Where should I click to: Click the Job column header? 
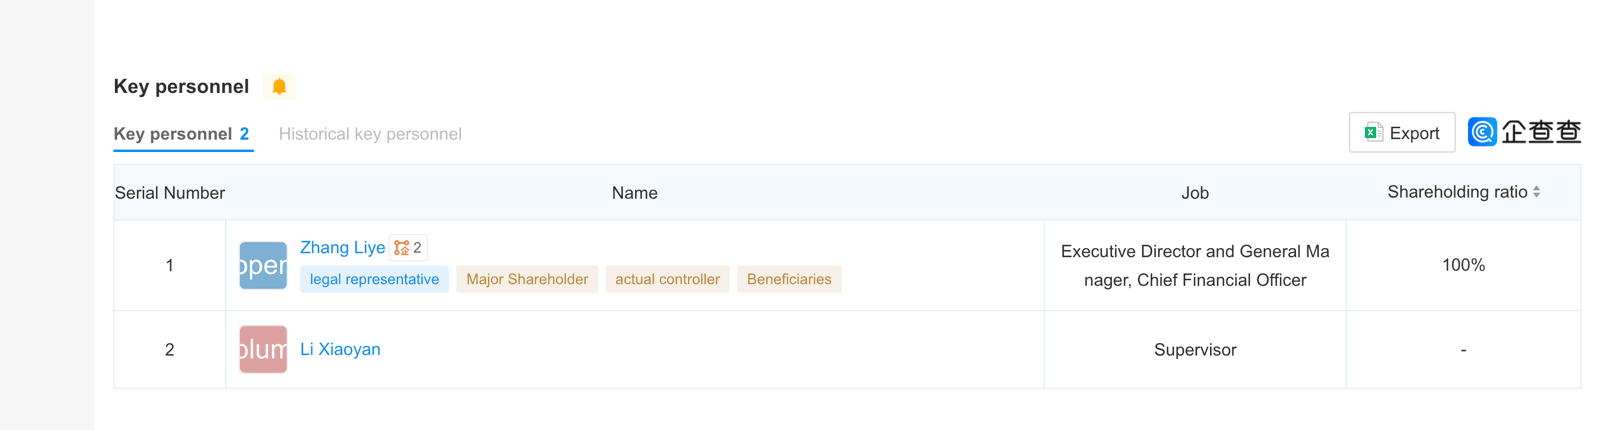1195,193
